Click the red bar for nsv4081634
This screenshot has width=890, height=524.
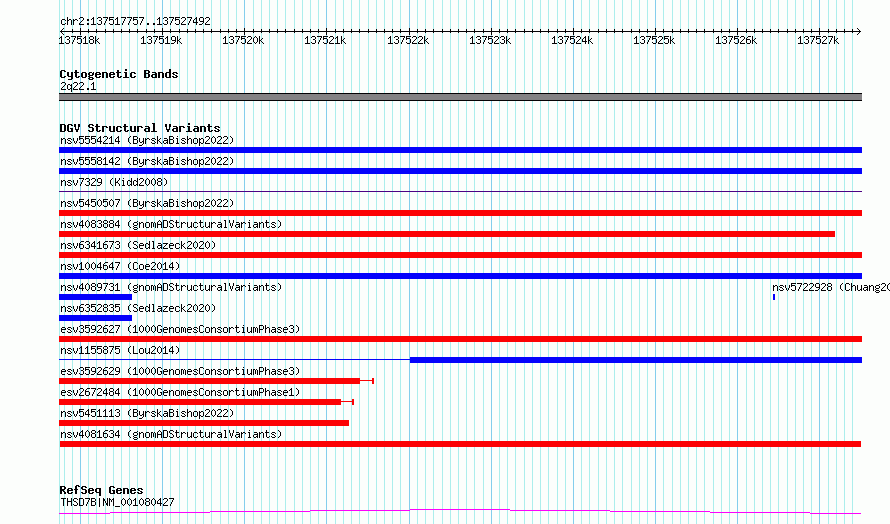click(x=460, y=444)
